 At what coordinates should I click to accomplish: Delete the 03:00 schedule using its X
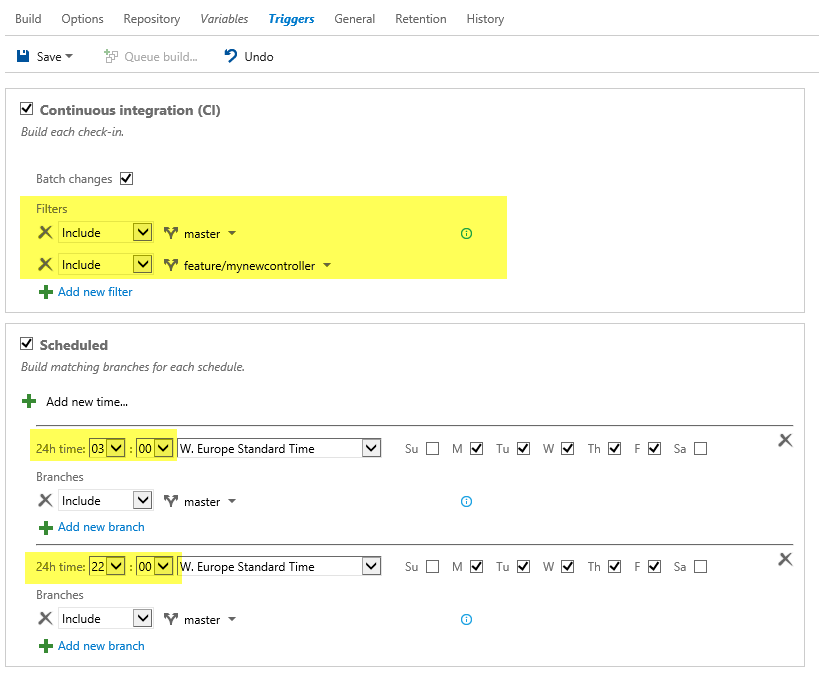pos(785,440)
